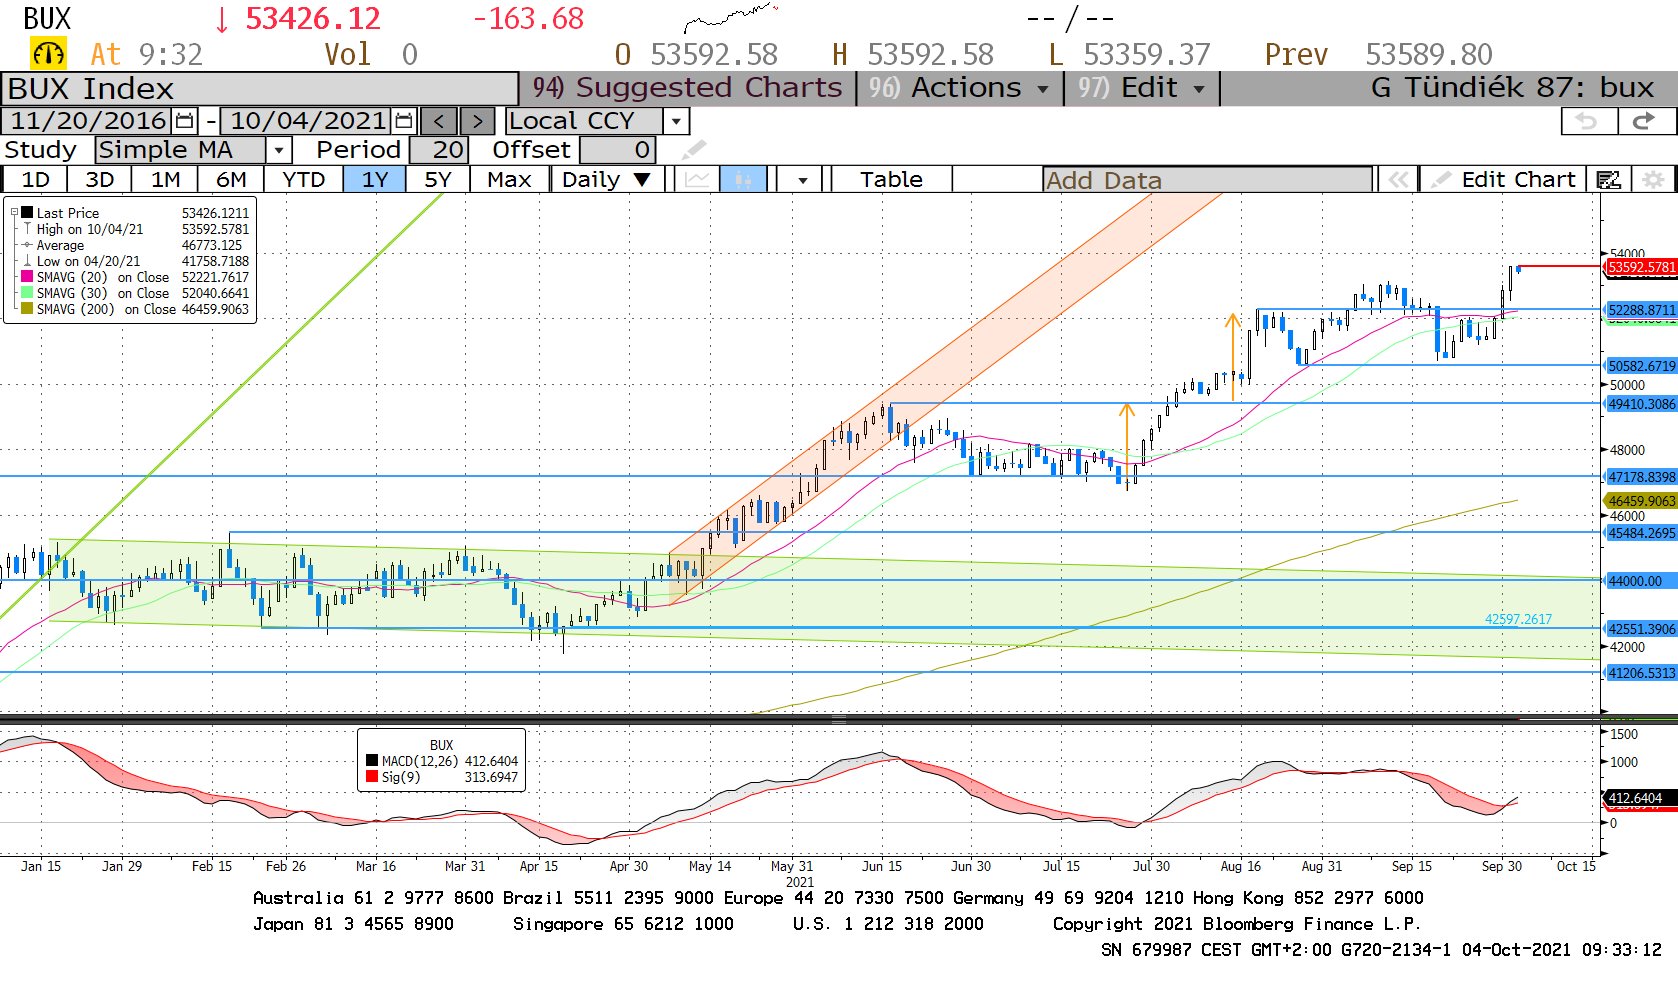Collapse panel with double-chevron icon
The height and width of the screenshot is (985, 1678).
pos(1397,180)
